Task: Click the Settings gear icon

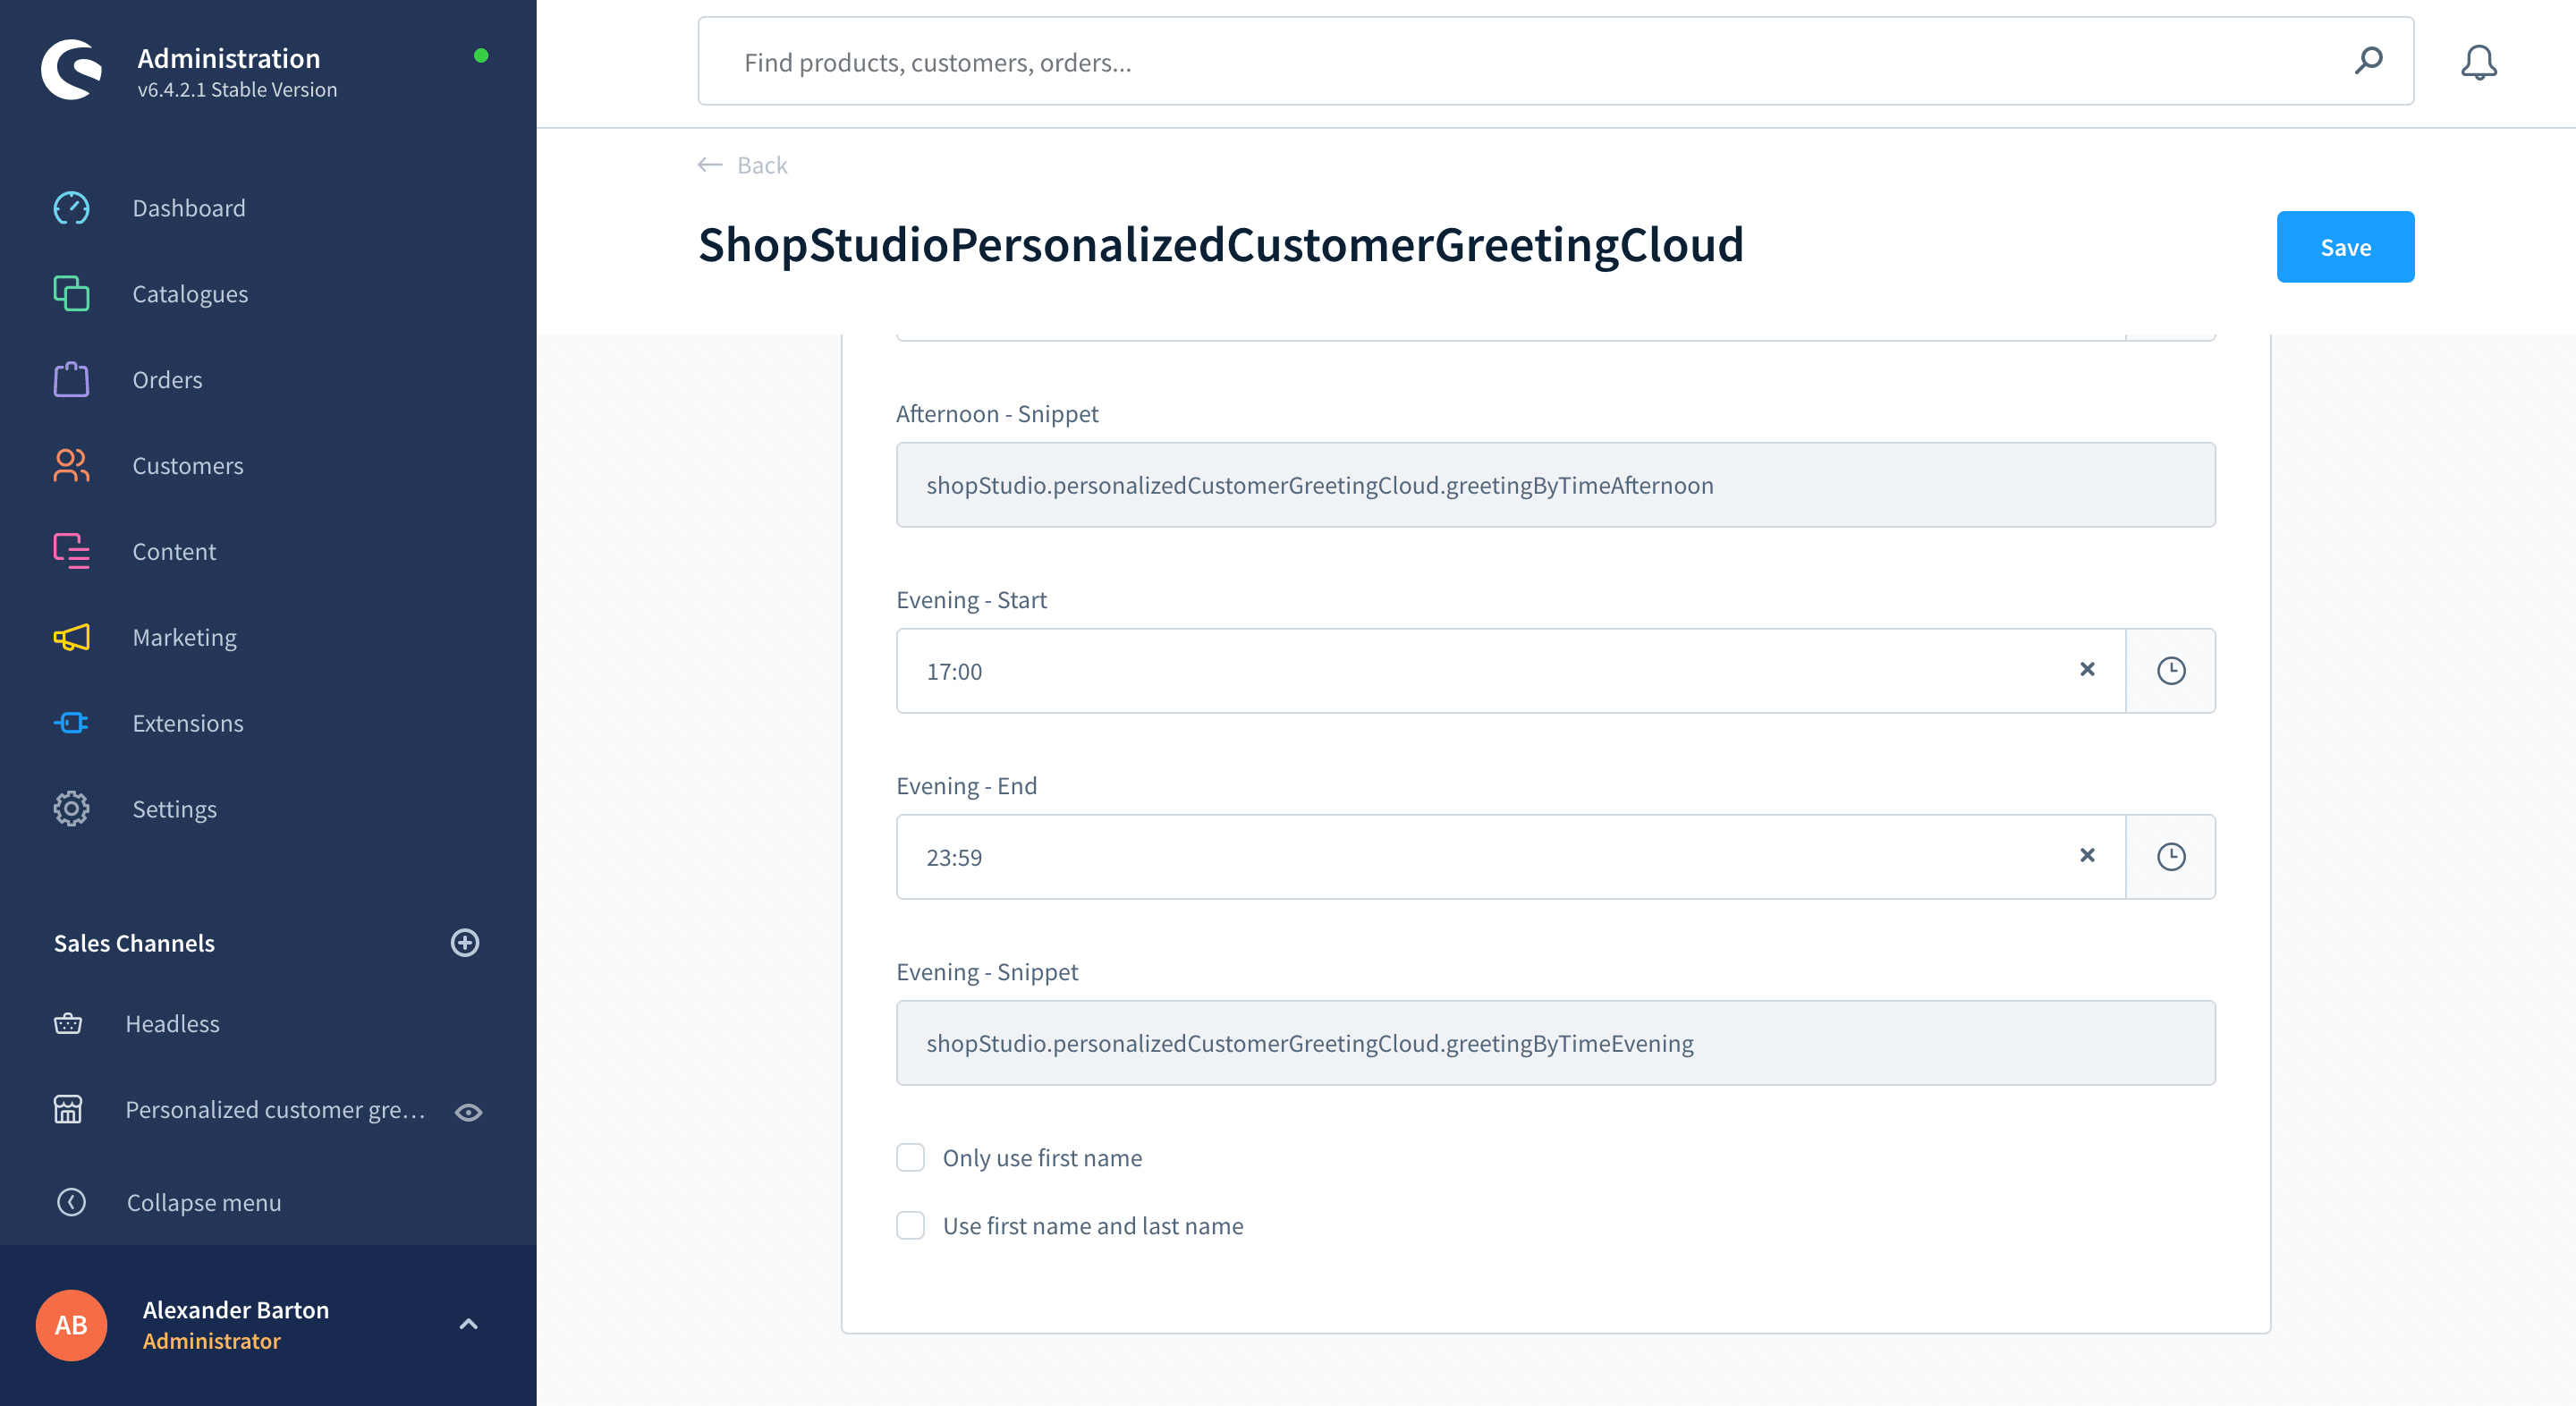Action: pyautogui.click(x=69, y=809)
